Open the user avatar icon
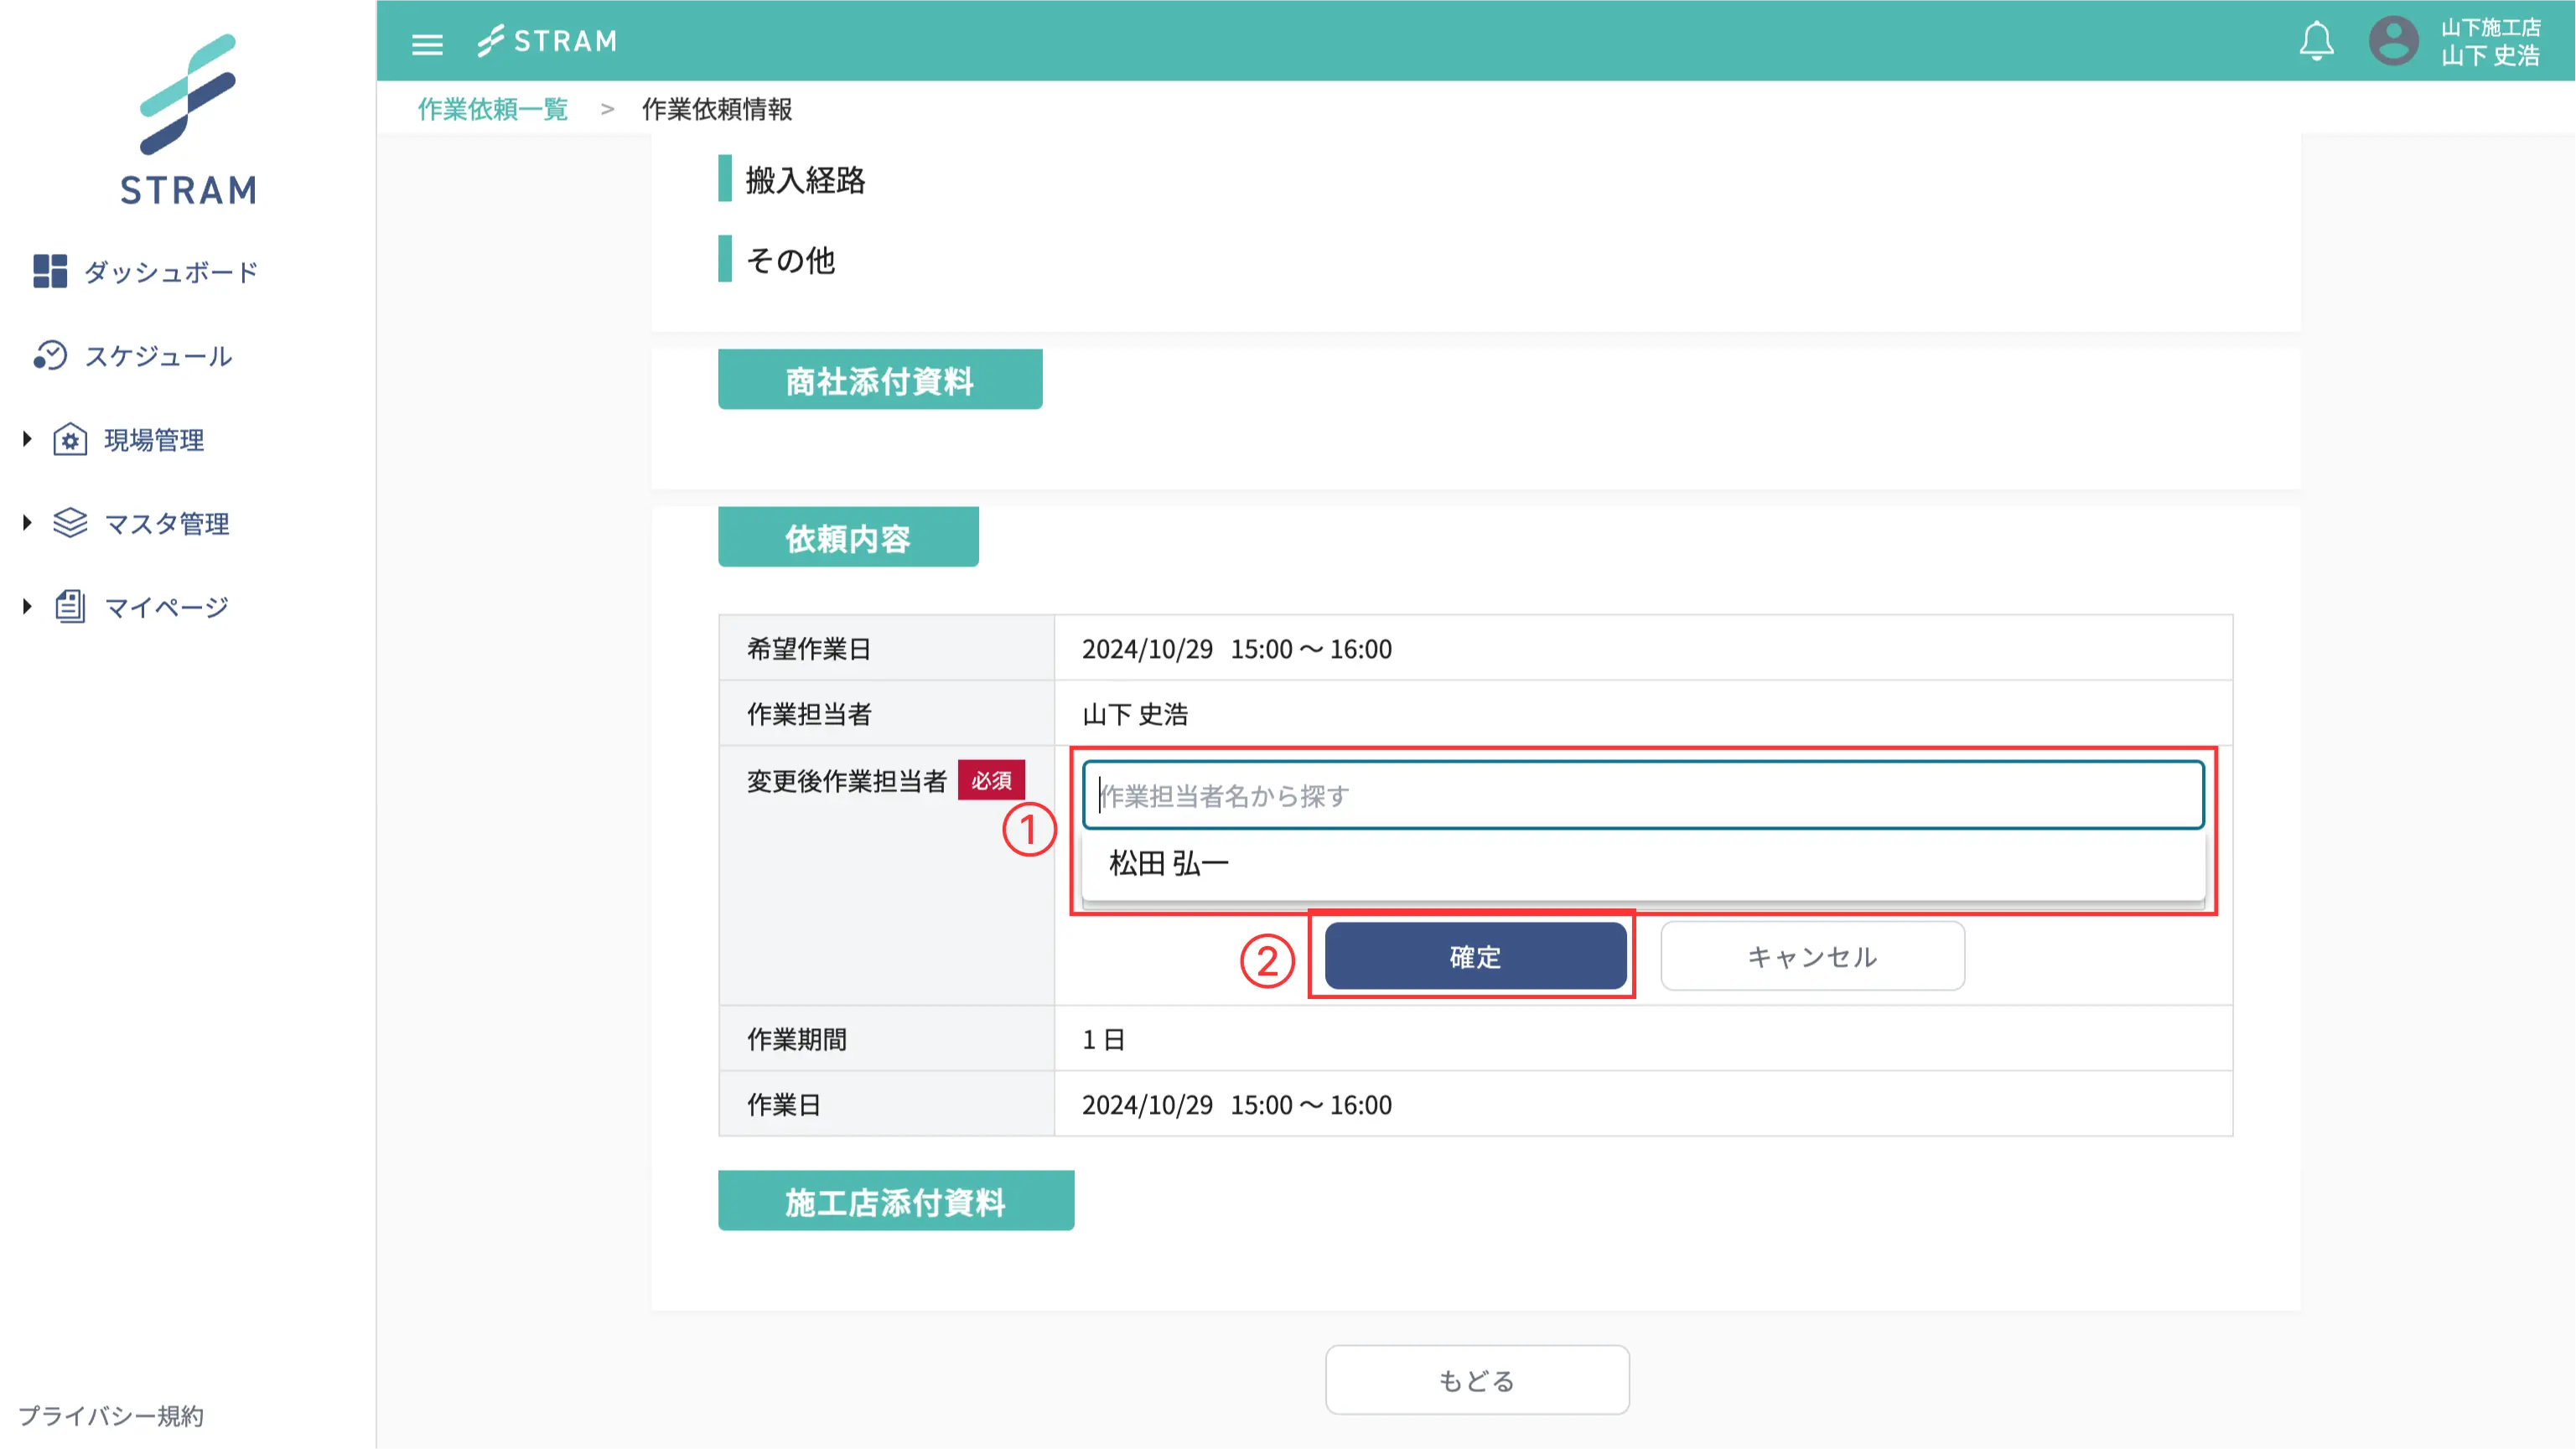The height and width of the screenshot is (1449, 2576). point(2393,42)
